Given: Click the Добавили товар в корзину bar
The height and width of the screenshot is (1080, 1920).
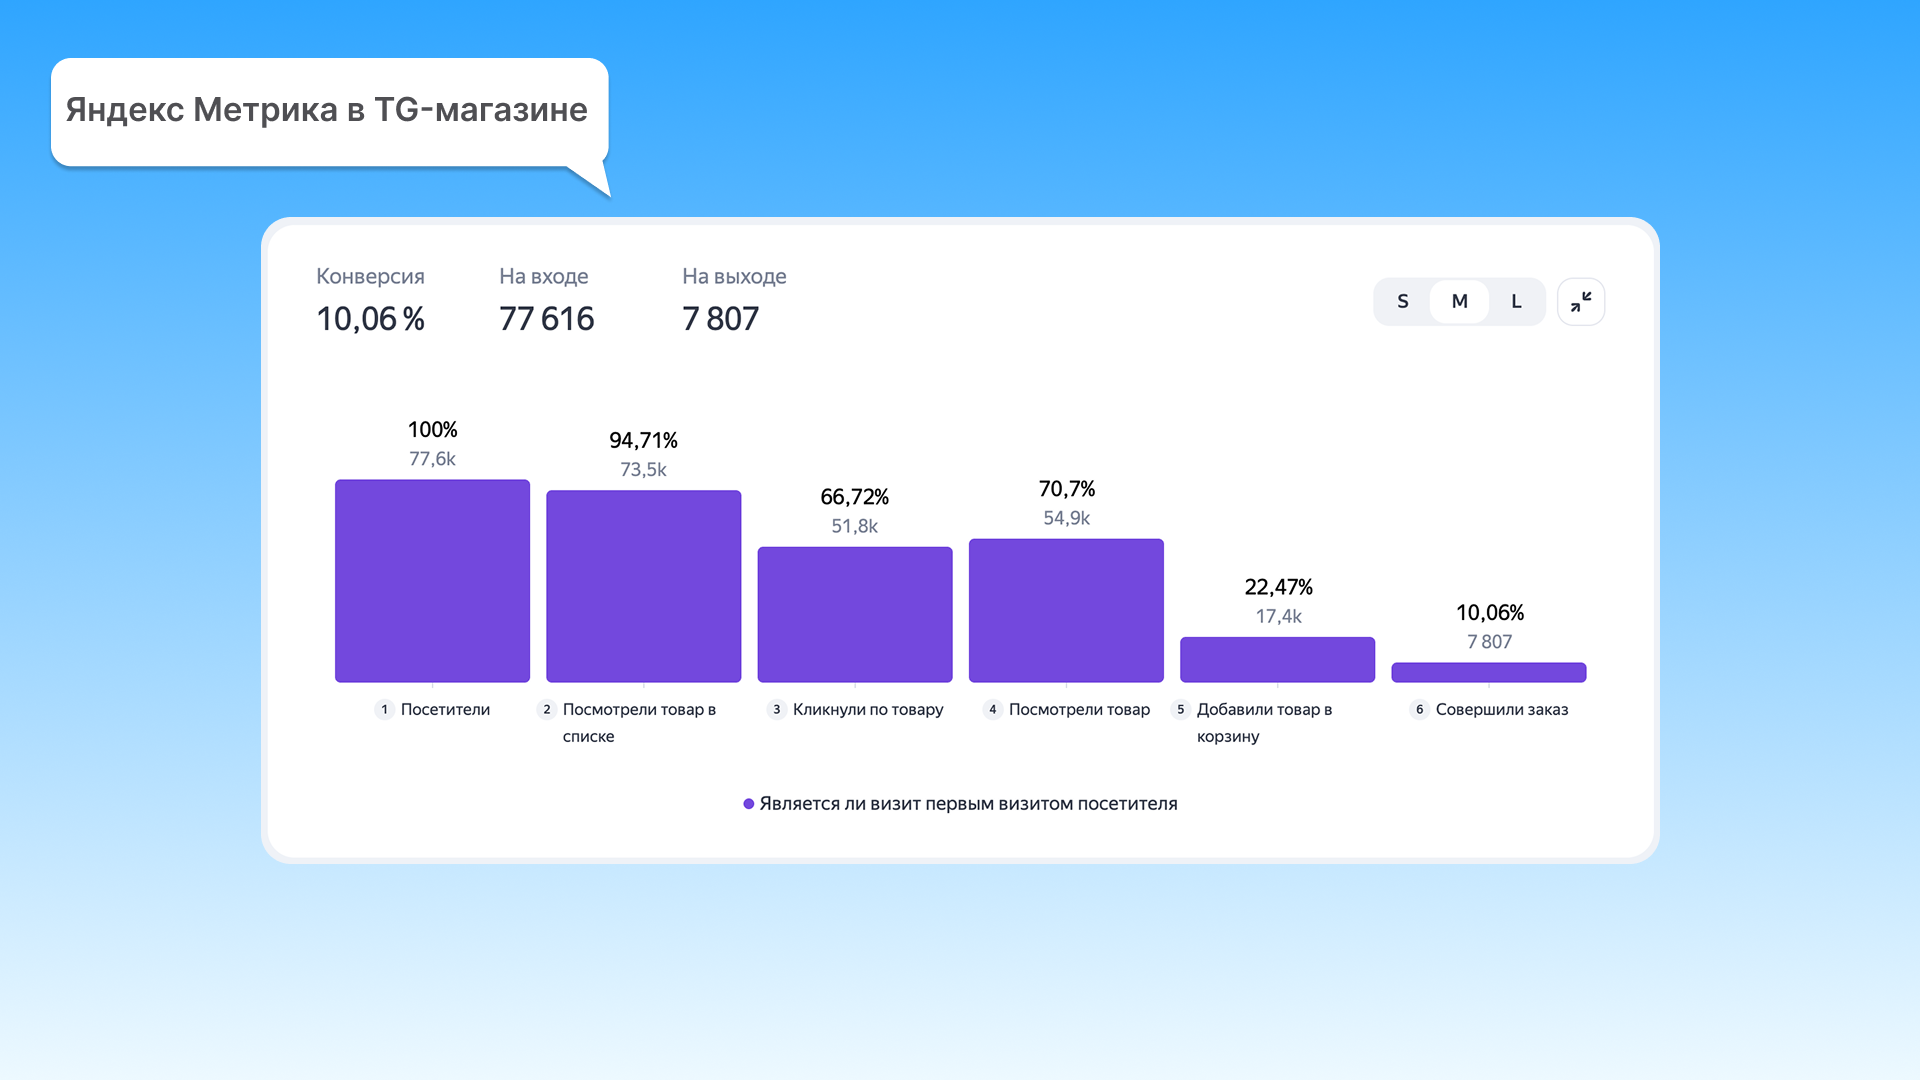Looking at the screenshot, I should (x=1277, y=660).
